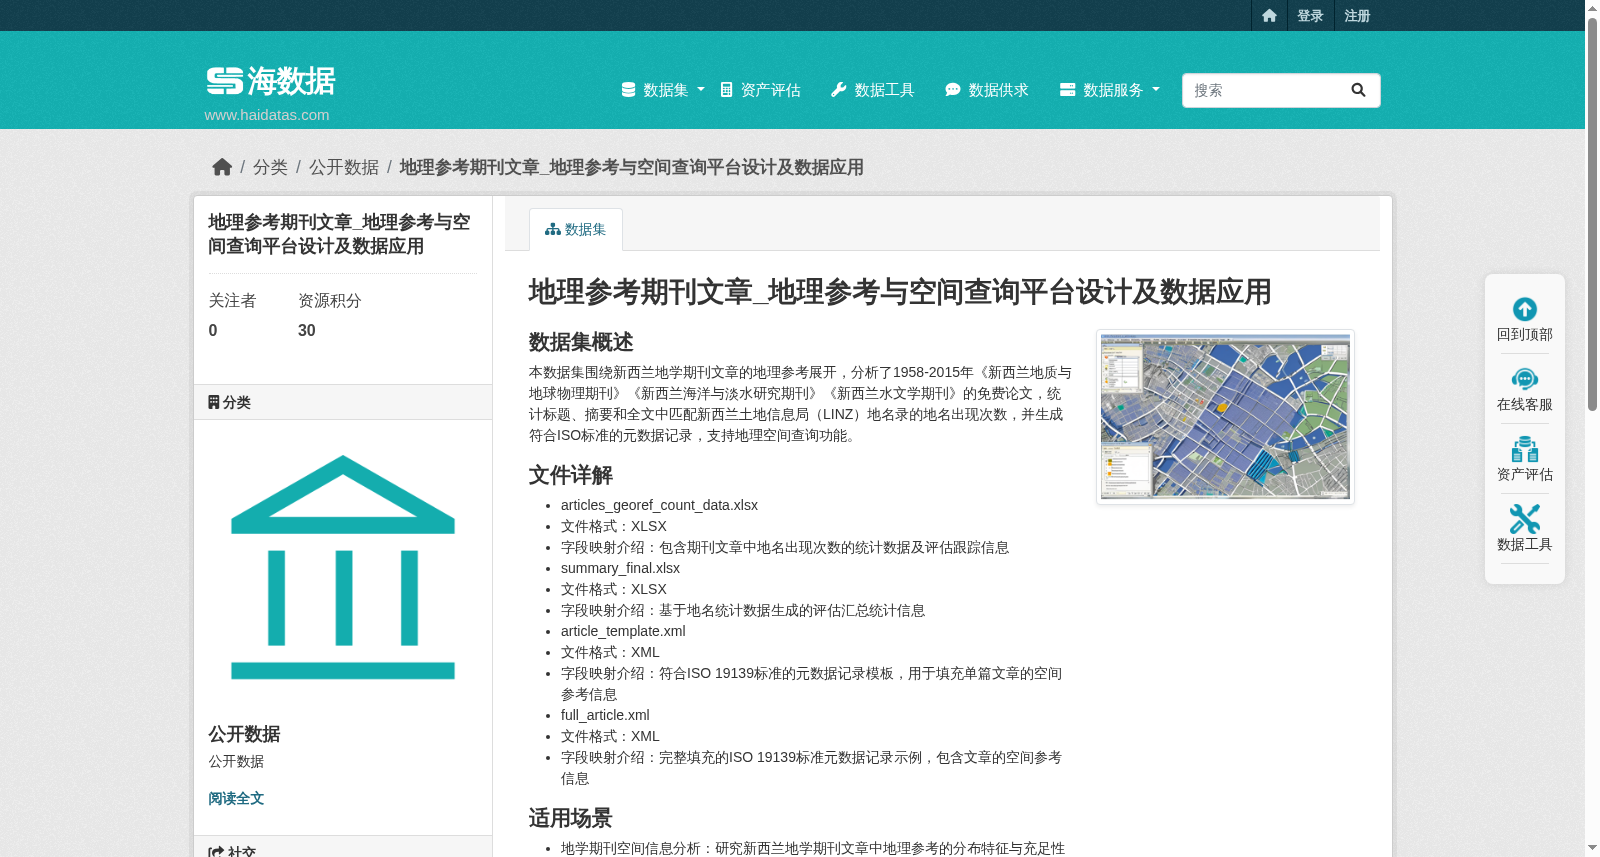This screenshot has width=1600, height=857.
Task: Go to 公开数据 breadcrumb link
Action: click(x=344, y=167)
